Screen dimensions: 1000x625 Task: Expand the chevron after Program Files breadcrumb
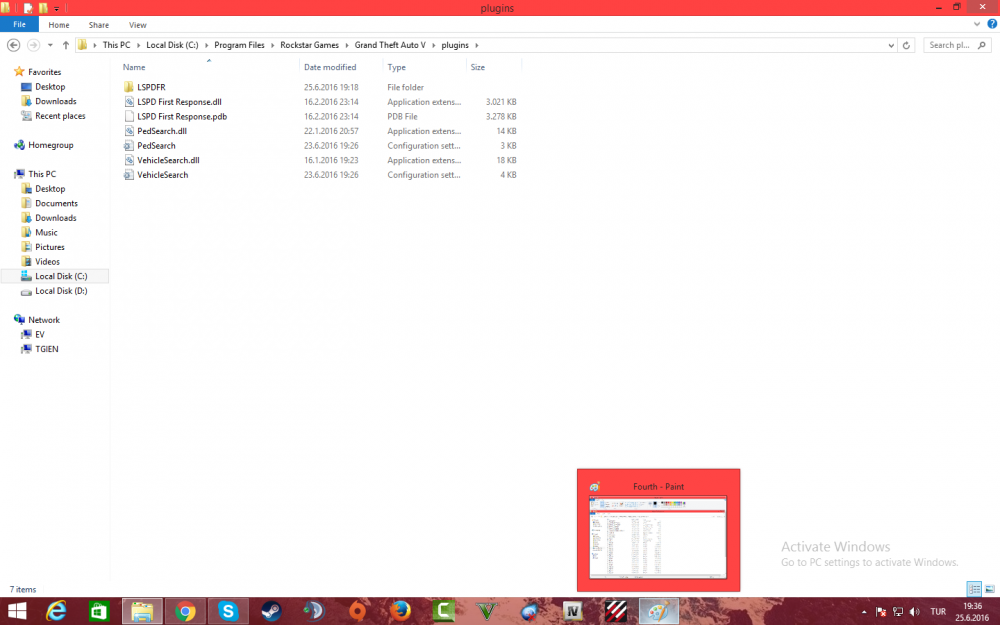[272, 45]
